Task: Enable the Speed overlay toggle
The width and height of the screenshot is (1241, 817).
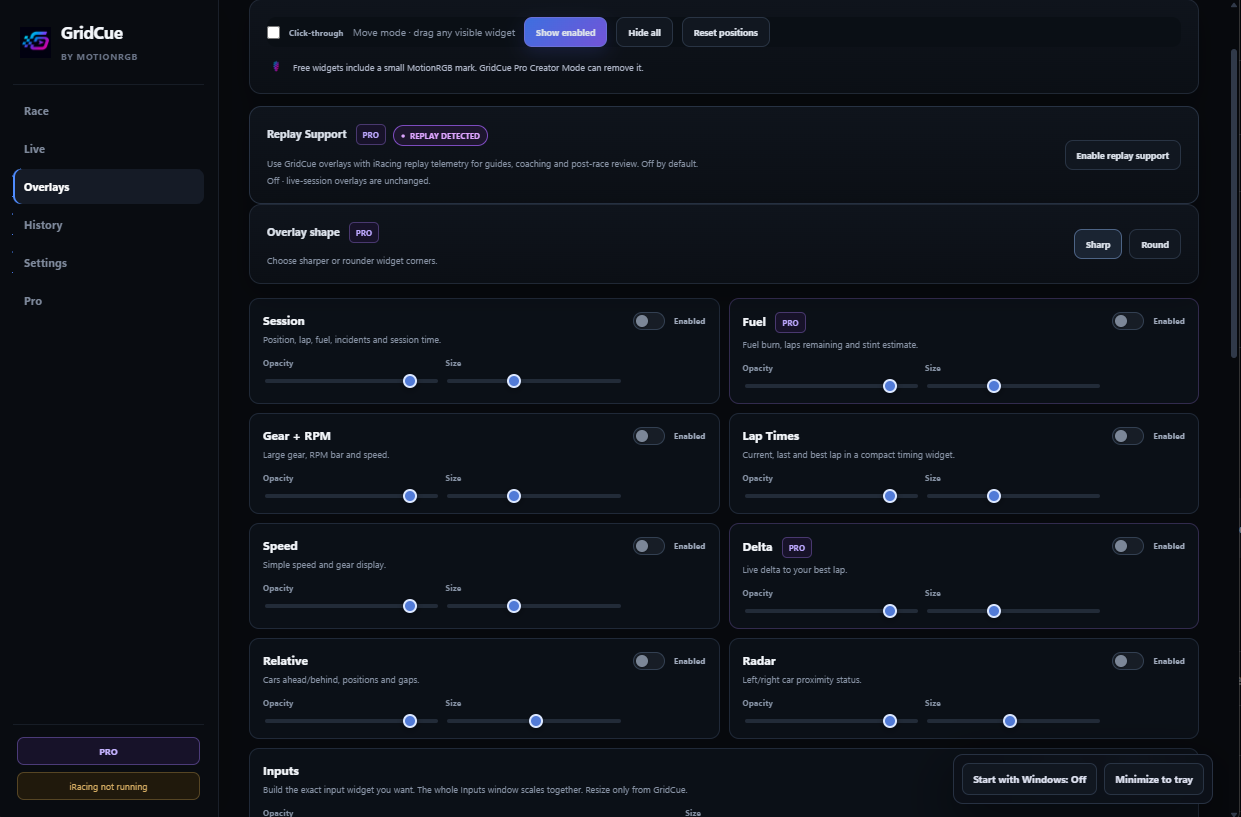Action: click(x=649, y=546)
